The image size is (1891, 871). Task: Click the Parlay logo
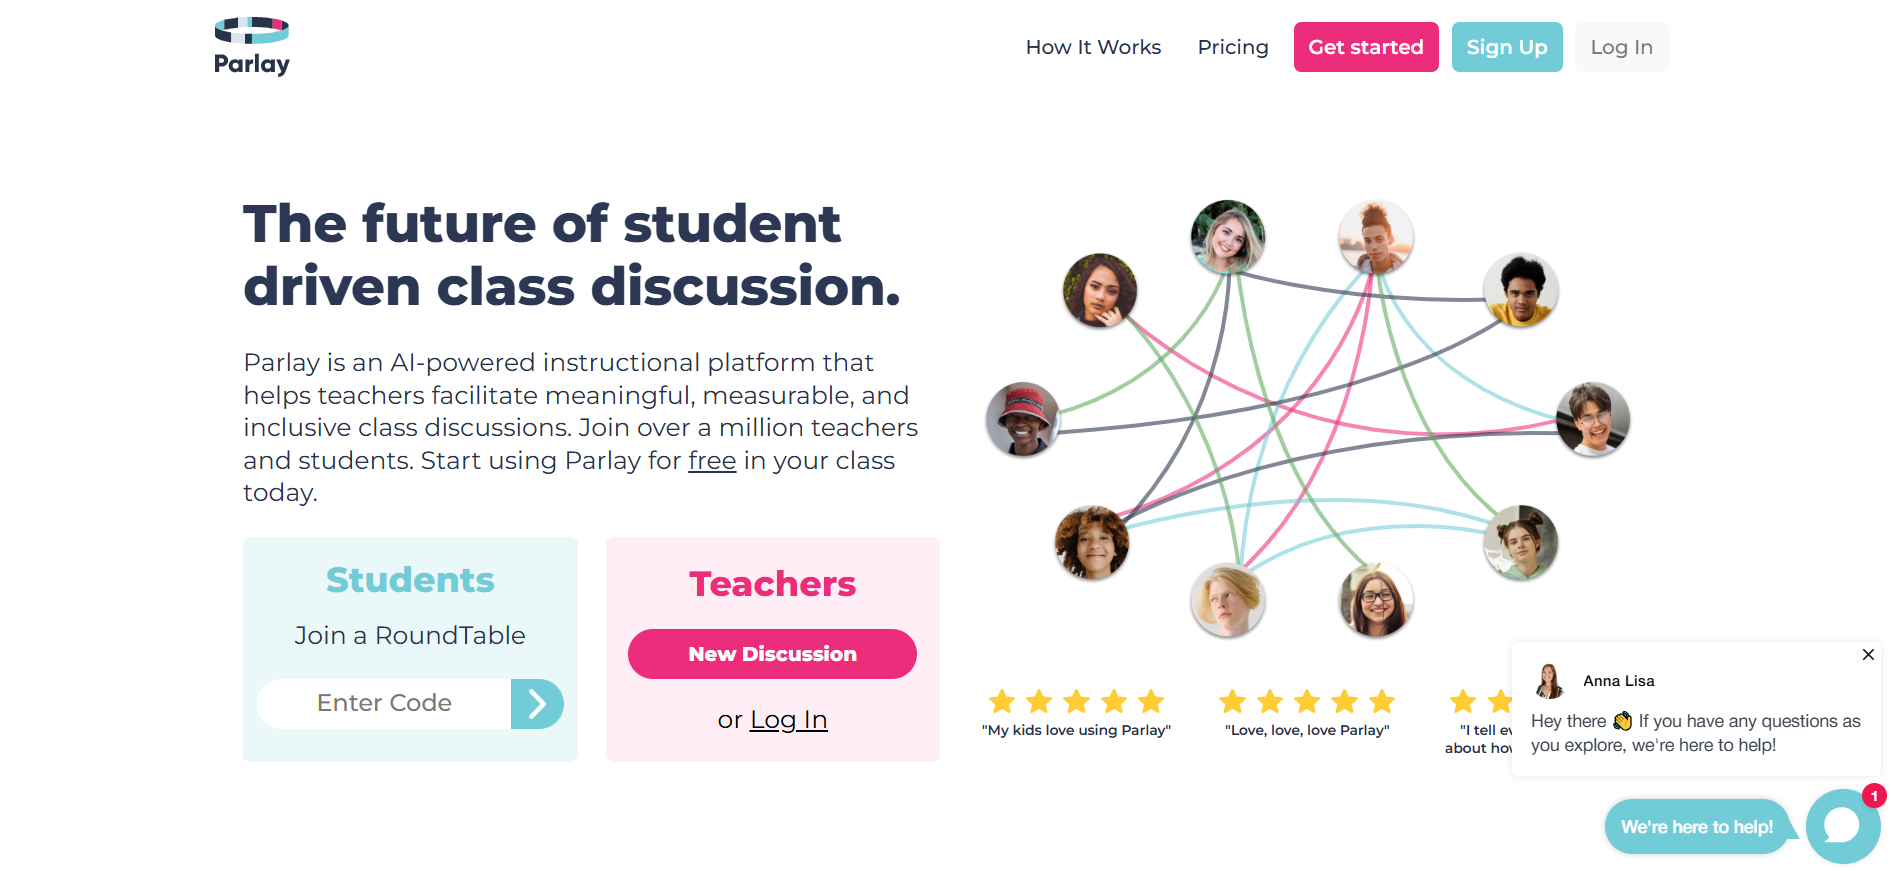tap(252, 46)
